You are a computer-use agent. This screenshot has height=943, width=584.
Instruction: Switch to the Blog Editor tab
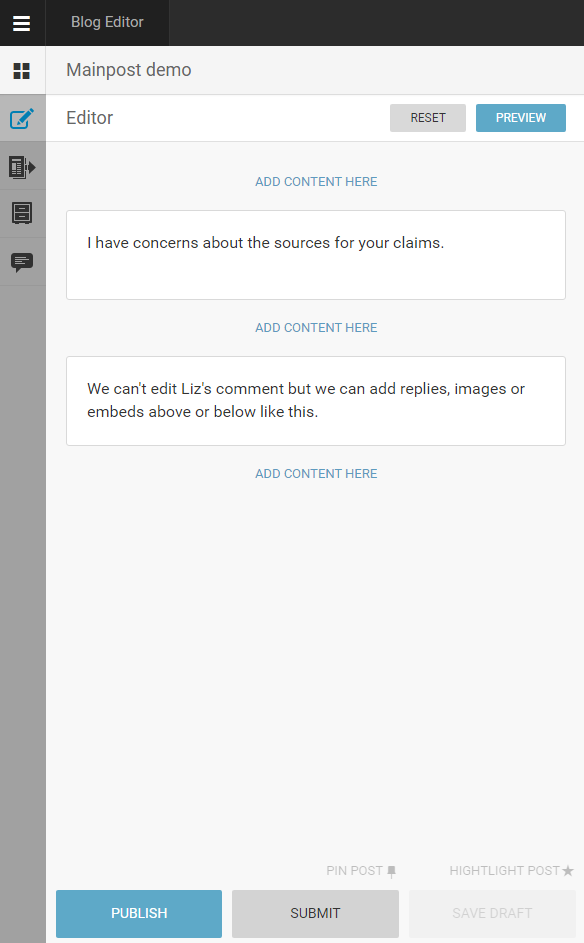(107, 22)
